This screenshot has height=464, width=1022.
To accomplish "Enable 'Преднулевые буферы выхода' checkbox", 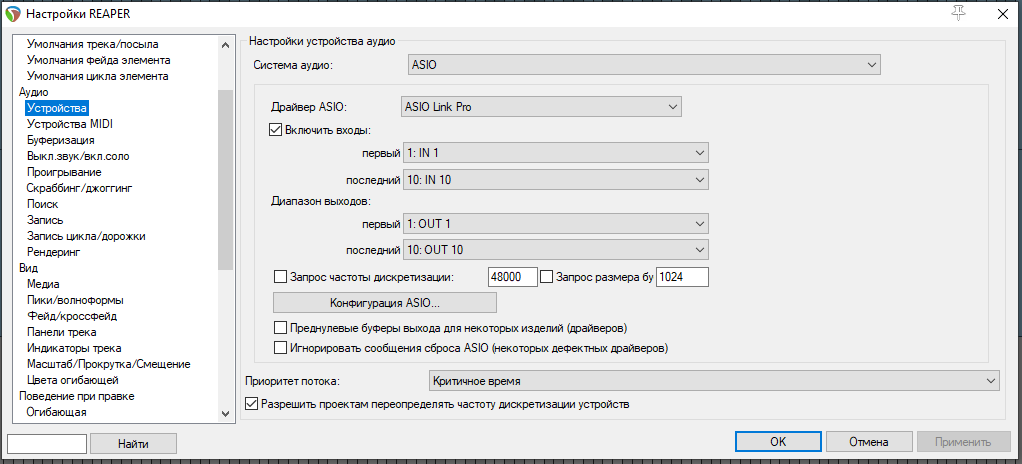I will point(280,327).
